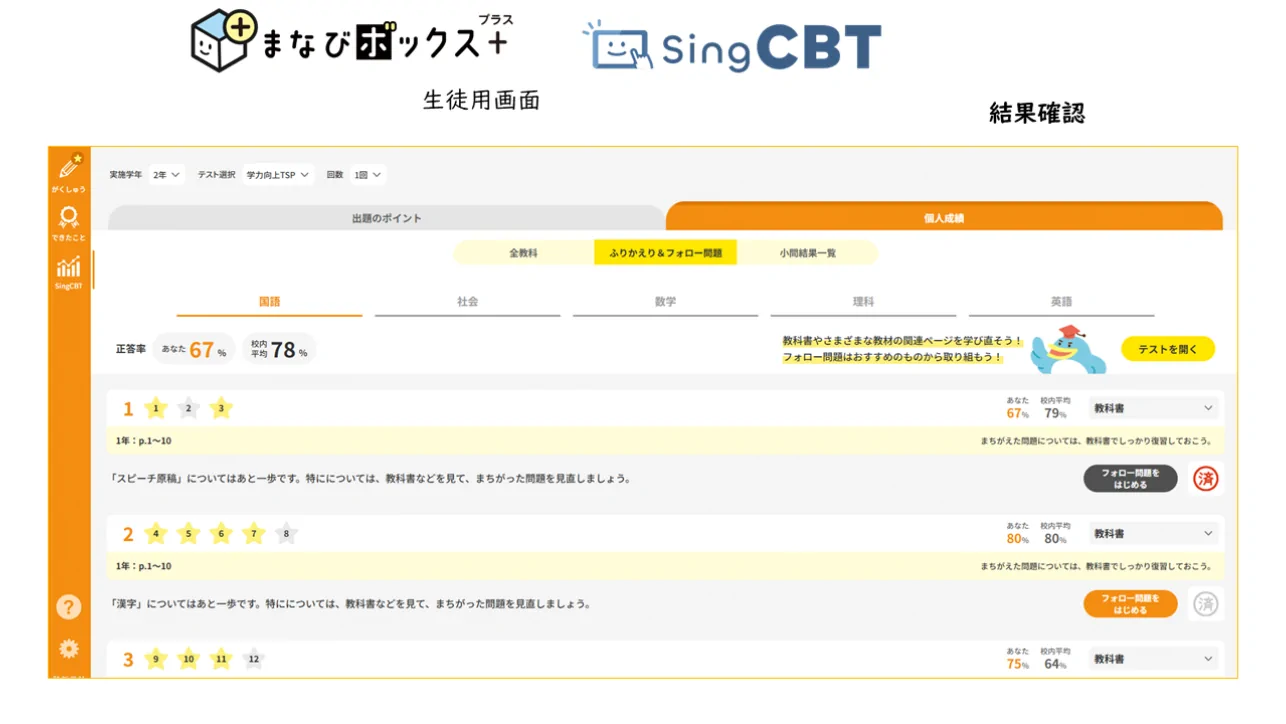This screenshot has height=724, width=1286.
Task: Toggle the red 済 stamp in section 1
Action: tap(1206, 479)
